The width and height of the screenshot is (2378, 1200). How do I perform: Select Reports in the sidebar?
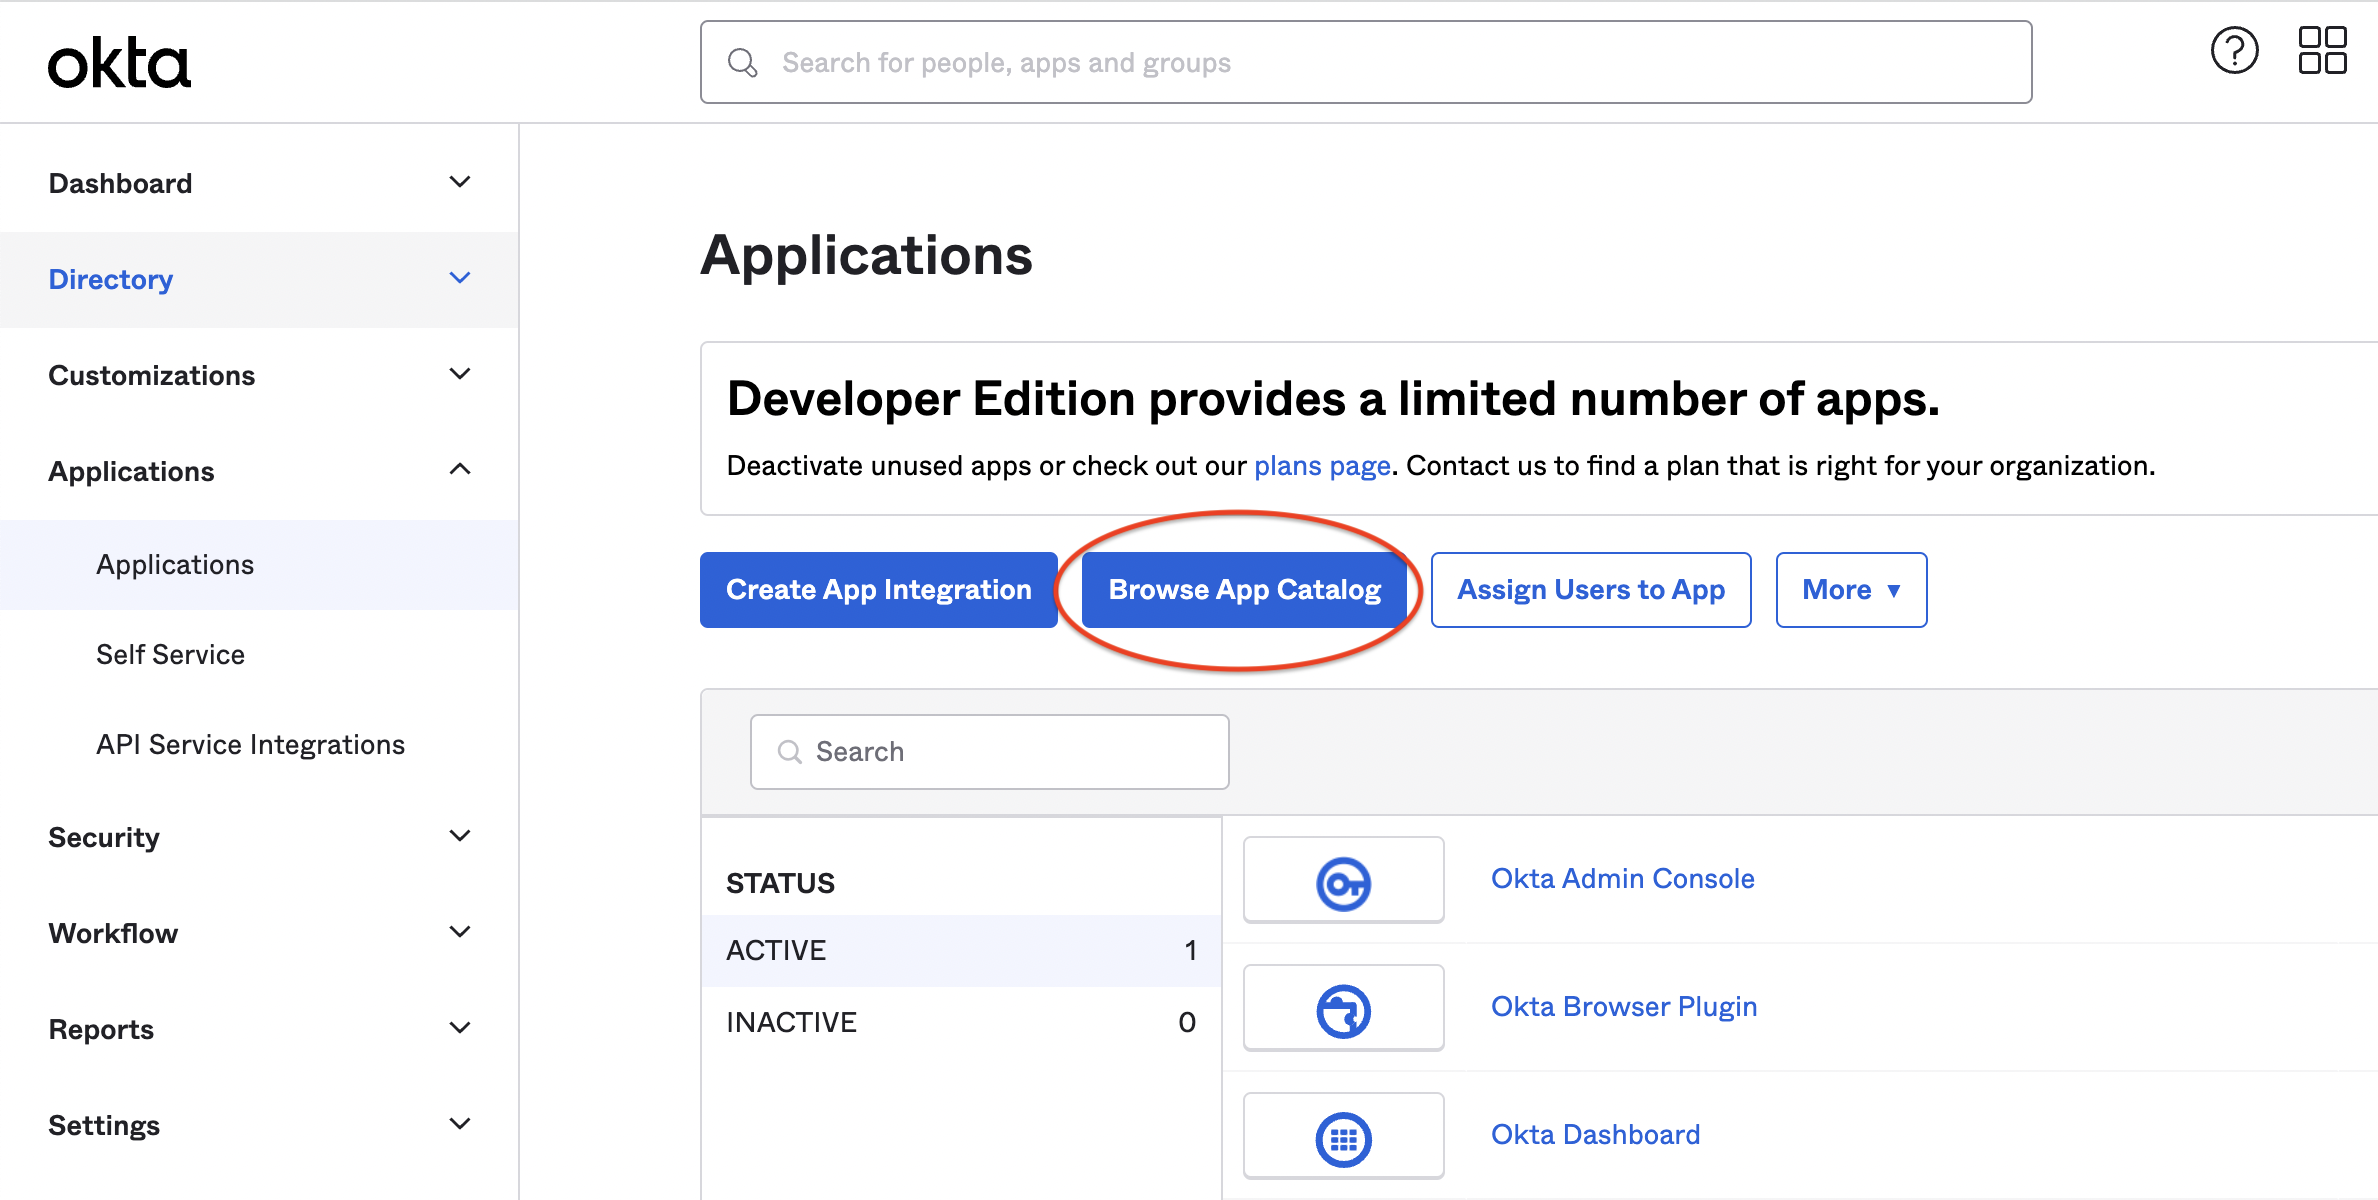click(x=101, y=1029)
